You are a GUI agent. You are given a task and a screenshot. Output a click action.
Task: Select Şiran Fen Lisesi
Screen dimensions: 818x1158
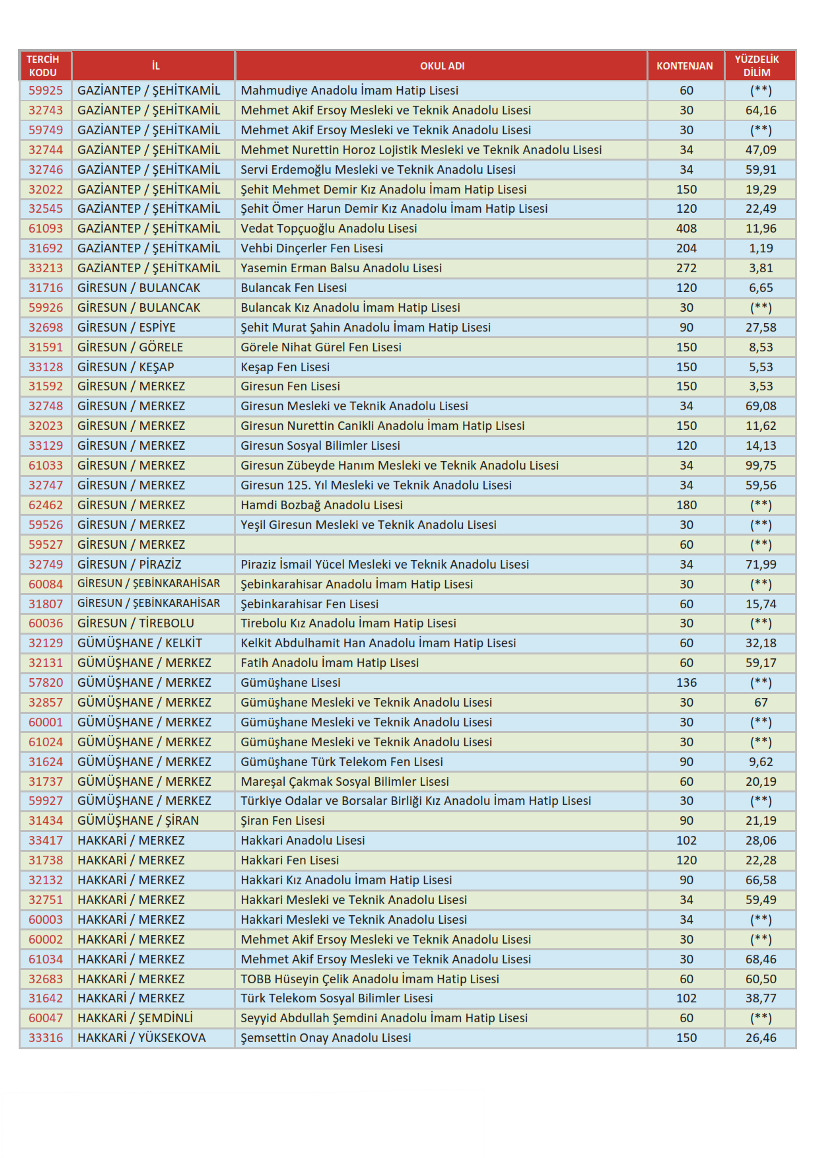tap(283, 820)
